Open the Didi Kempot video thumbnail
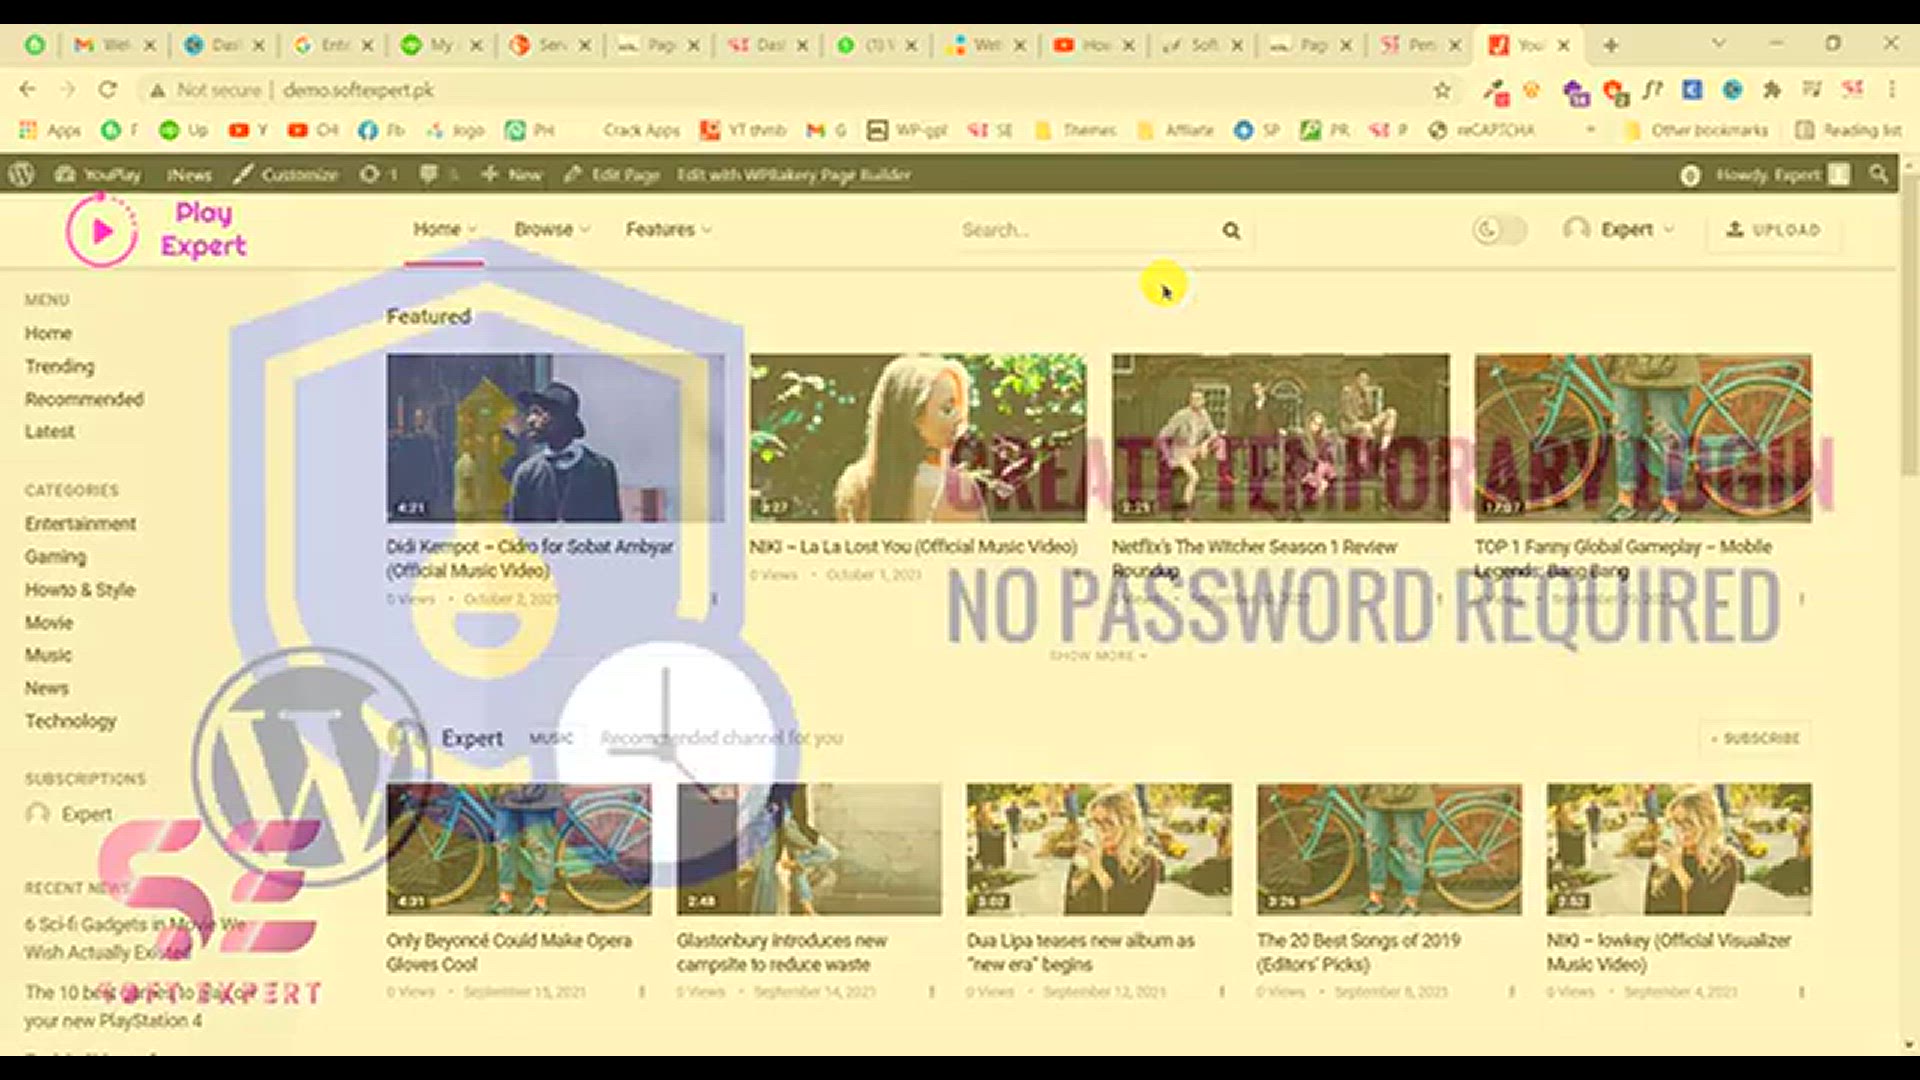The image size is (1920, 1080). [555, 437]
